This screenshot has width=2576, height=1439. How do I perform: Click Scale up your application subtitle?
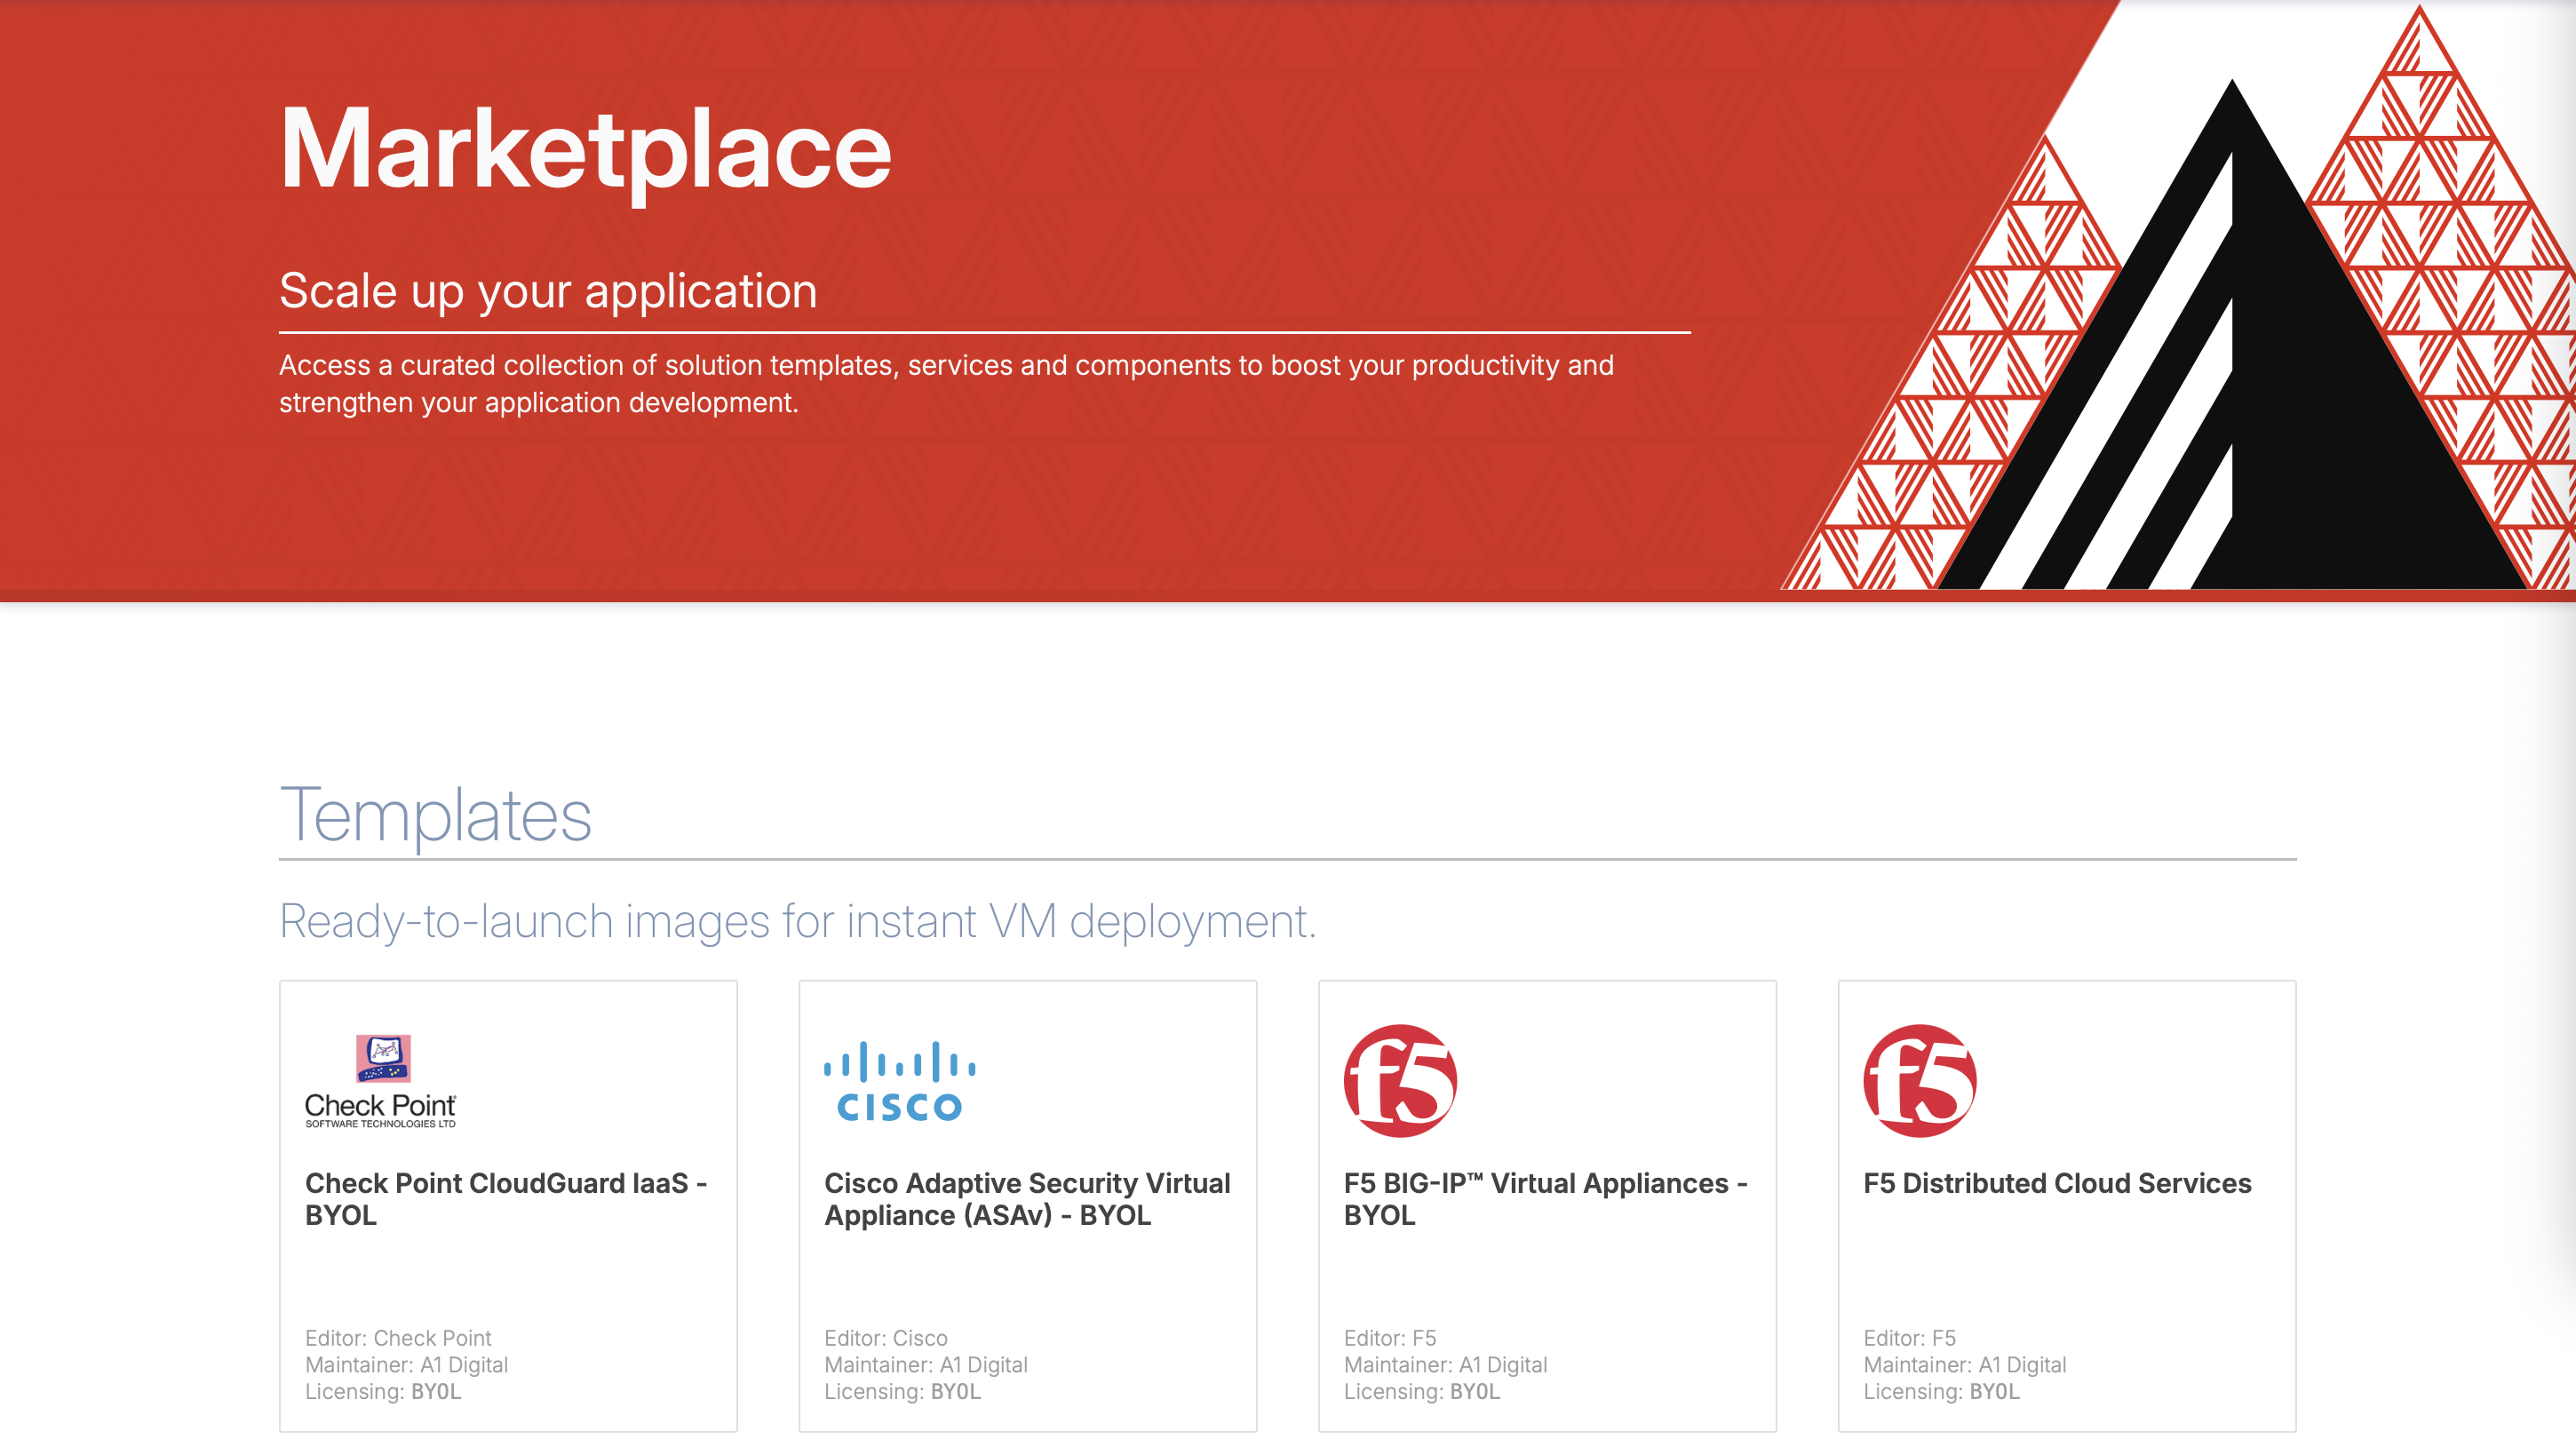click(548, 292)
